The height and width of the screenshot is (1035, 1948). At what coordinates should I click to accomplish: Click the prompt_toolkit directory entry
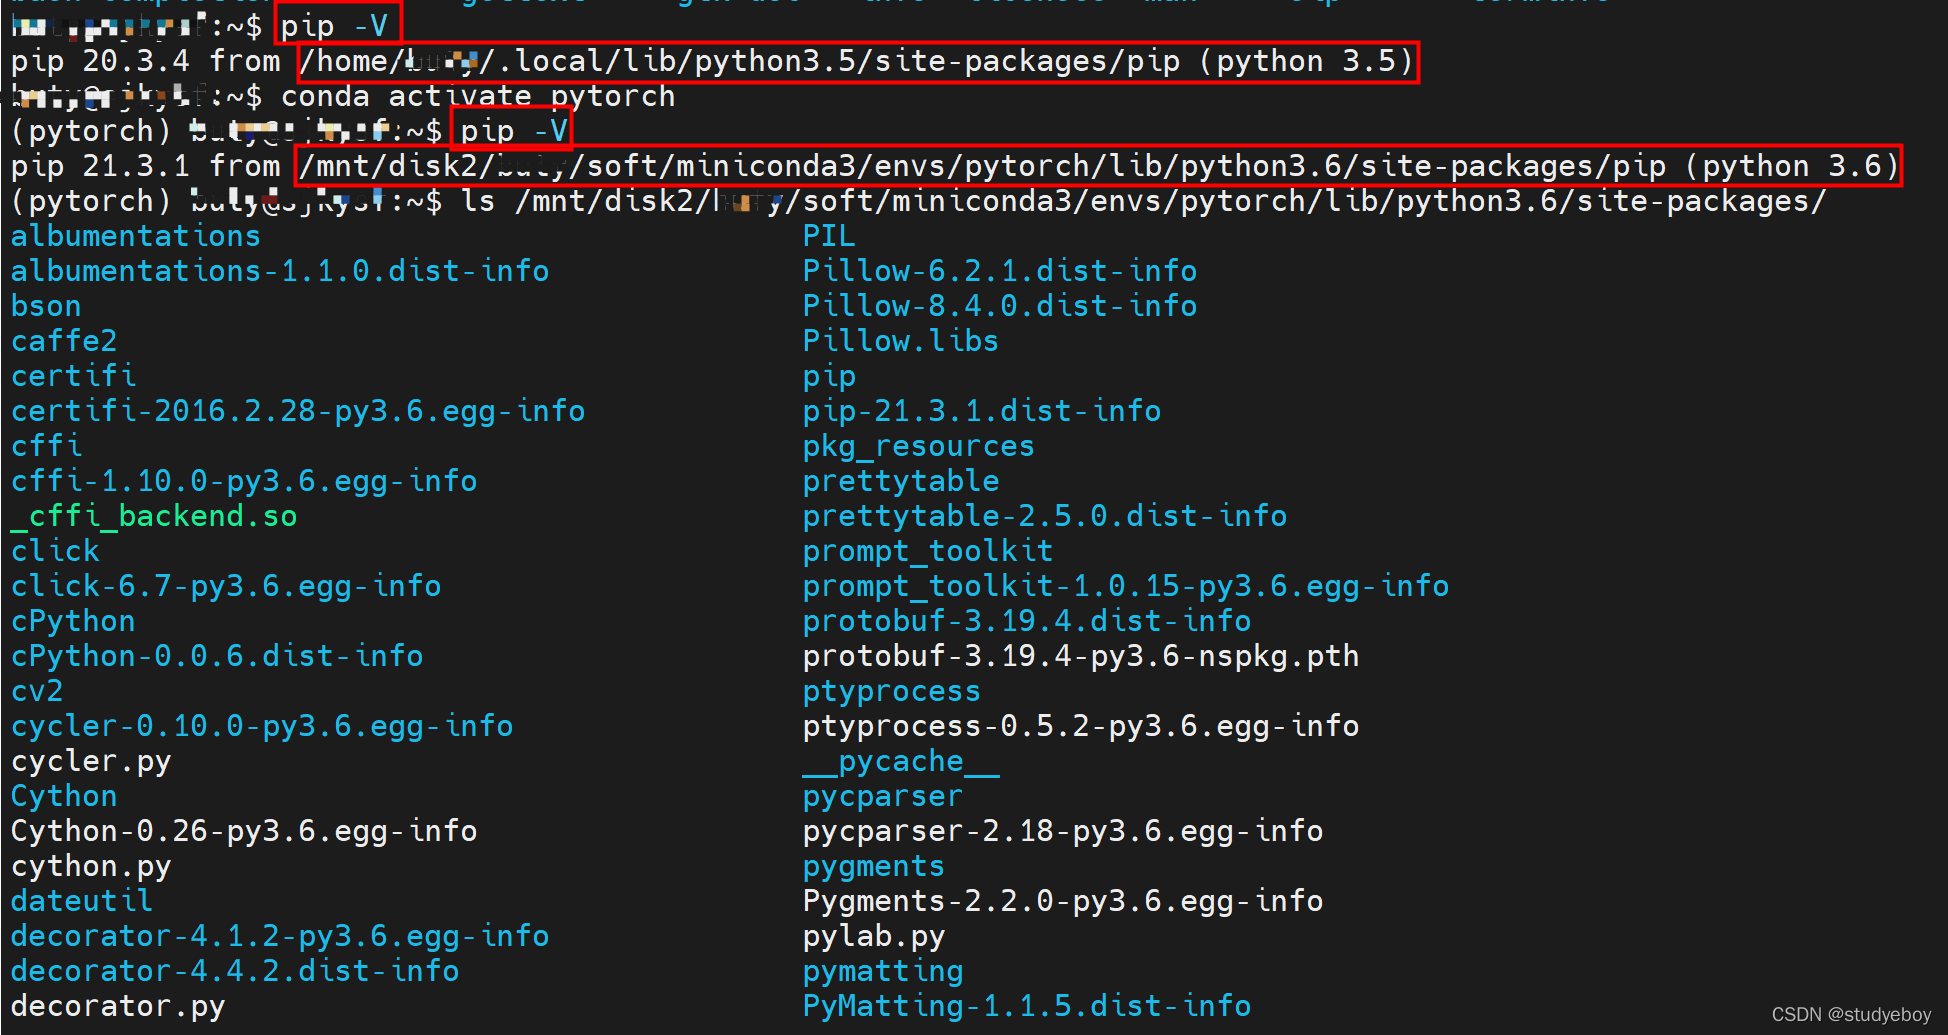(x=928, y=551)
